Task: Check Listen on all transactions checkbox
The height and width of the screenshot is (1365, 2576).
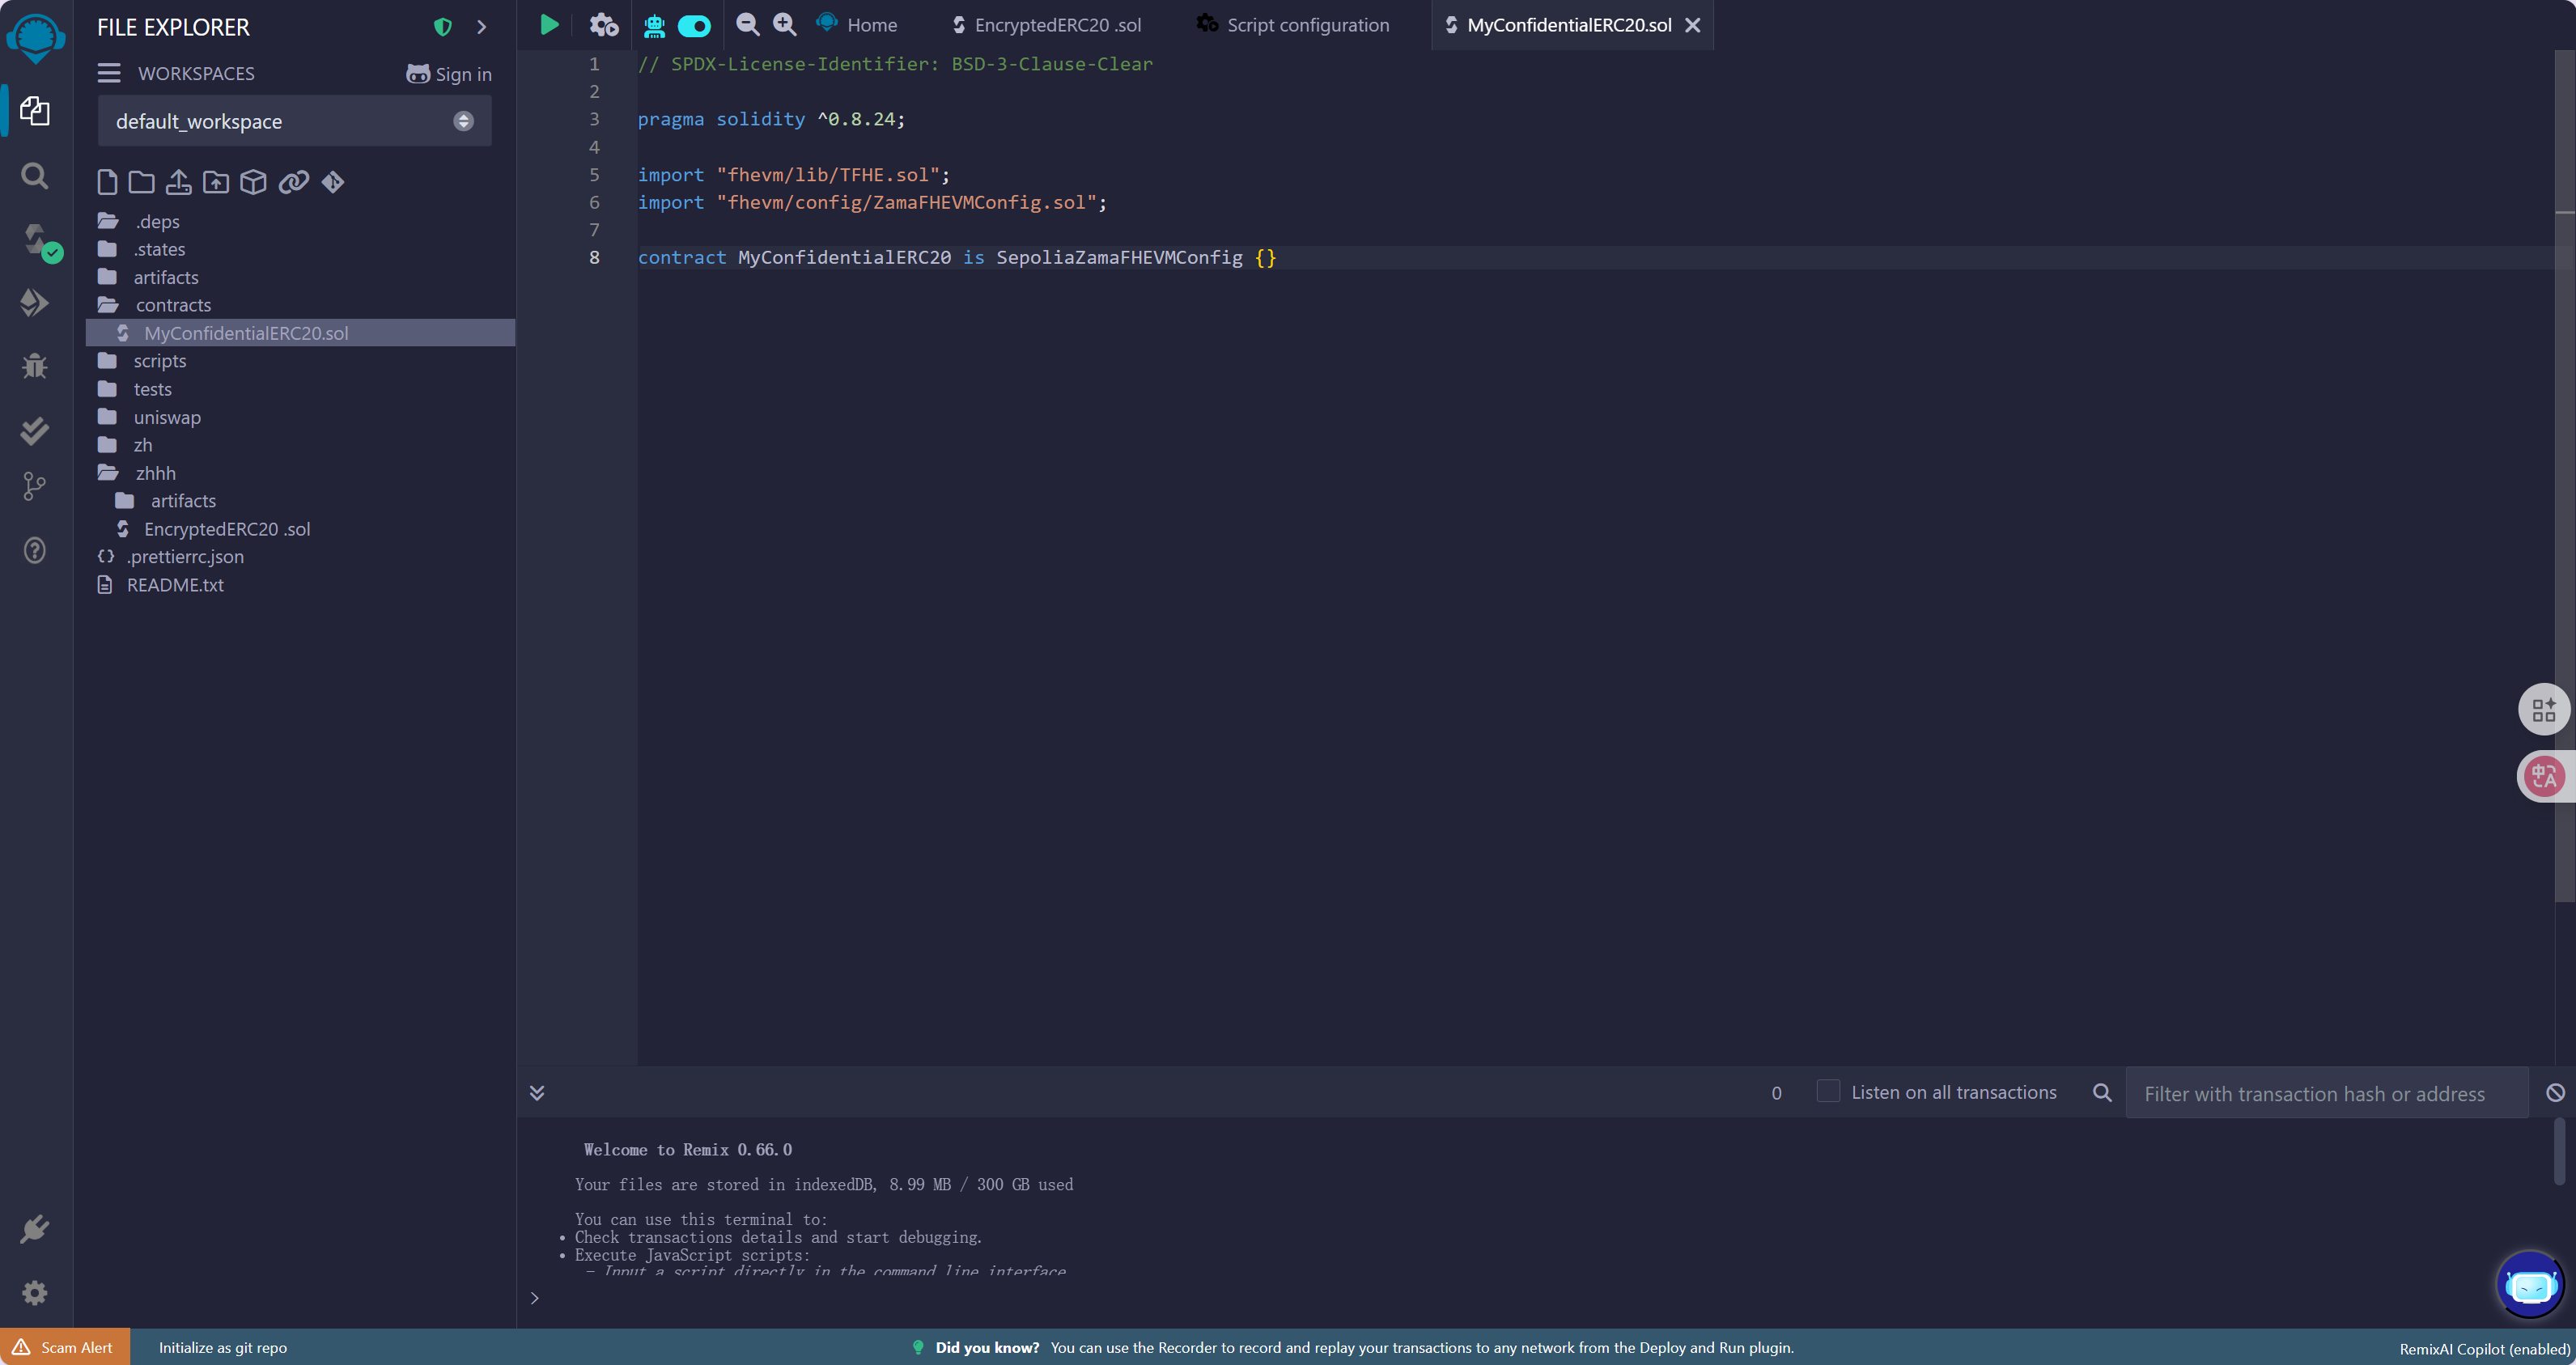Action: tap(1828, 1091)
